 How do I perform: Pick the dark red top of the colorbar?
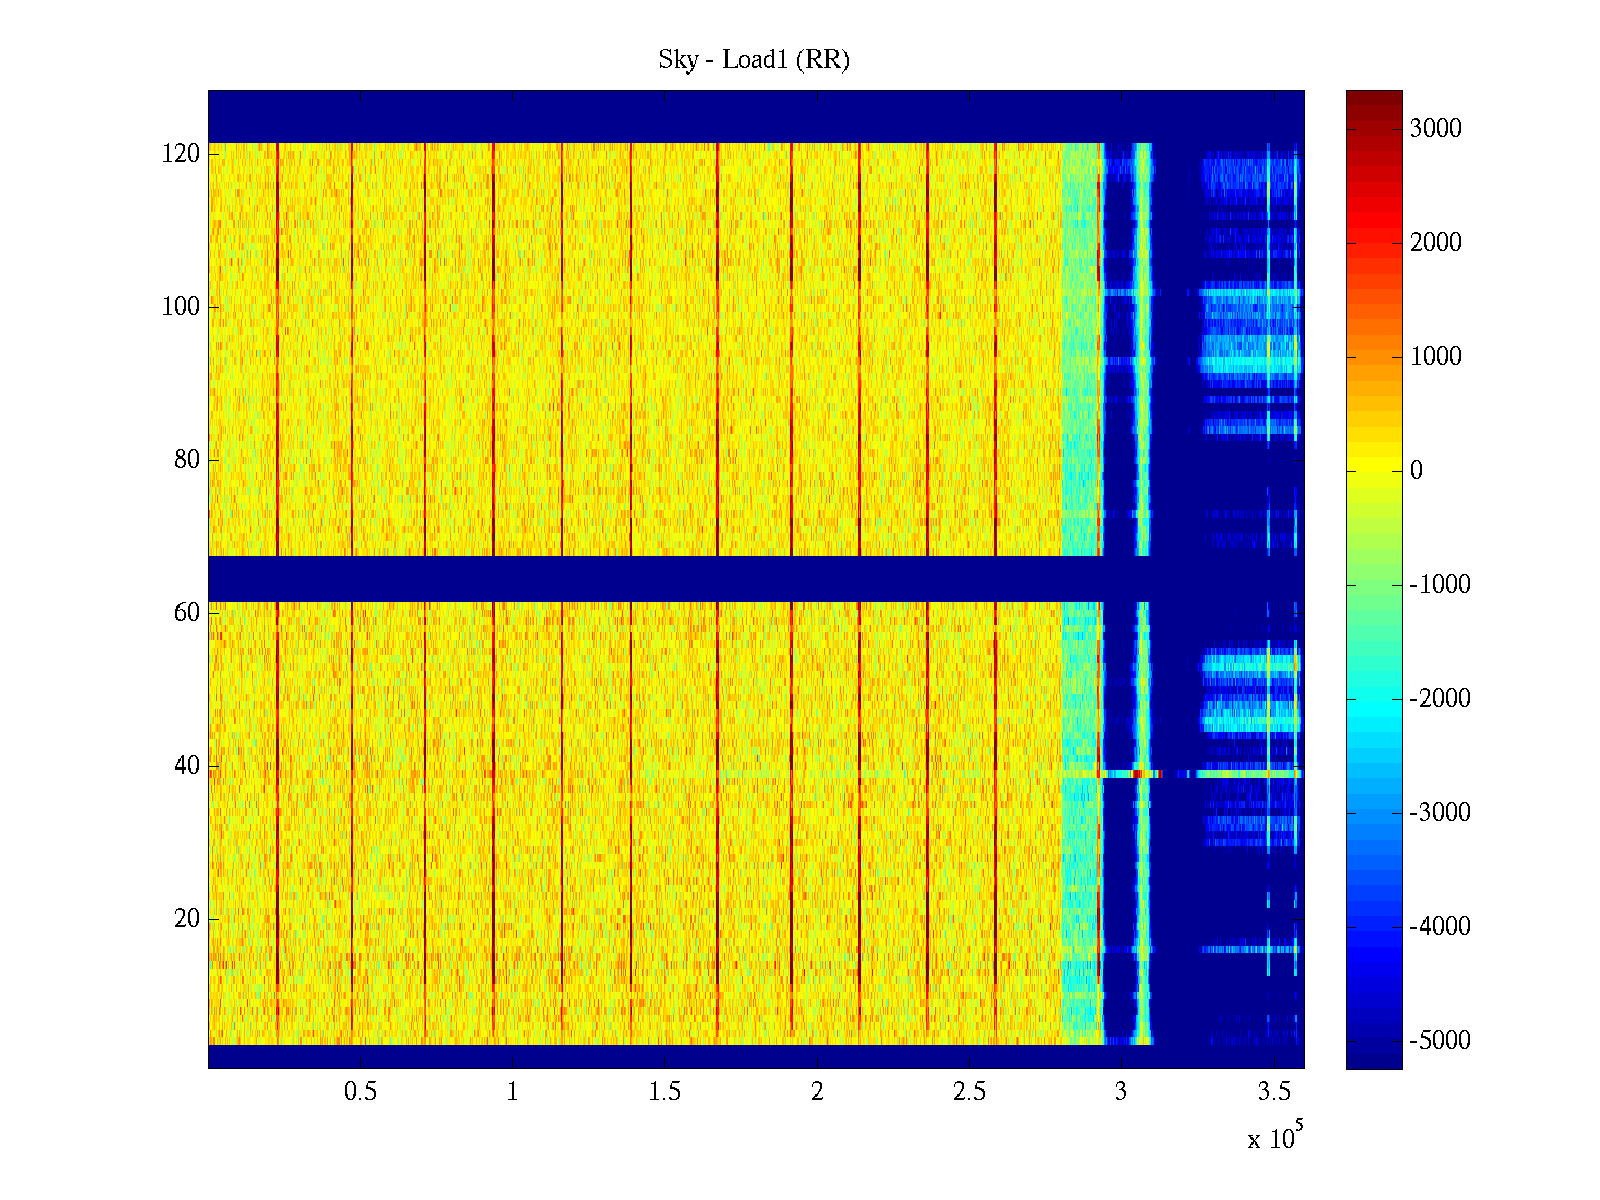1373,98
